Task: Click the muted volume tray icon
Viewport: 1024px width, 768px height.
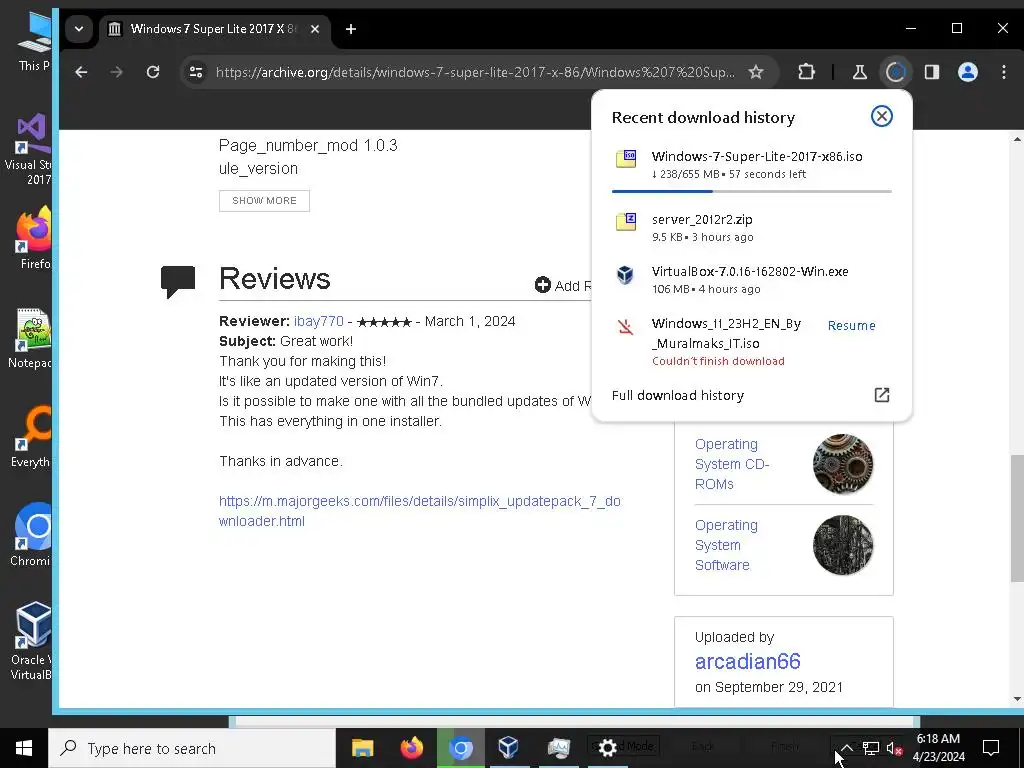Action: [x=894, y=748]
